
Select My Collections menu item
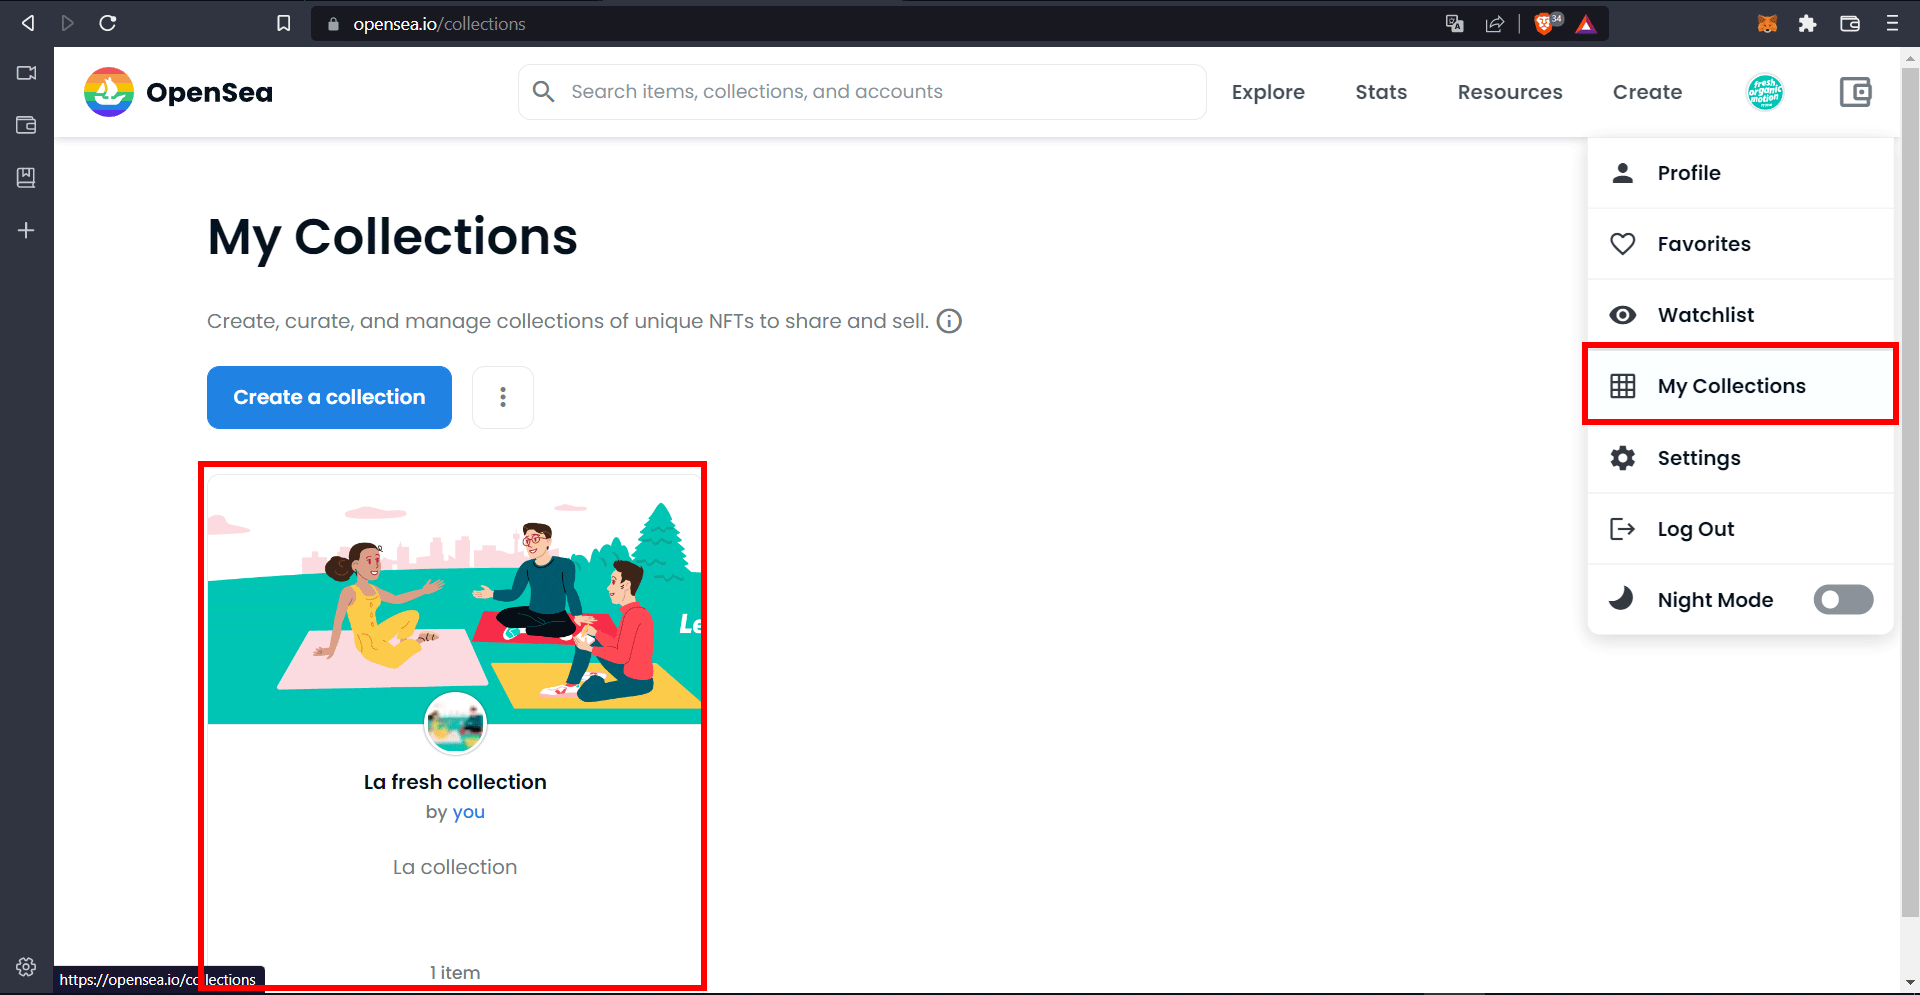point(1740,386)
